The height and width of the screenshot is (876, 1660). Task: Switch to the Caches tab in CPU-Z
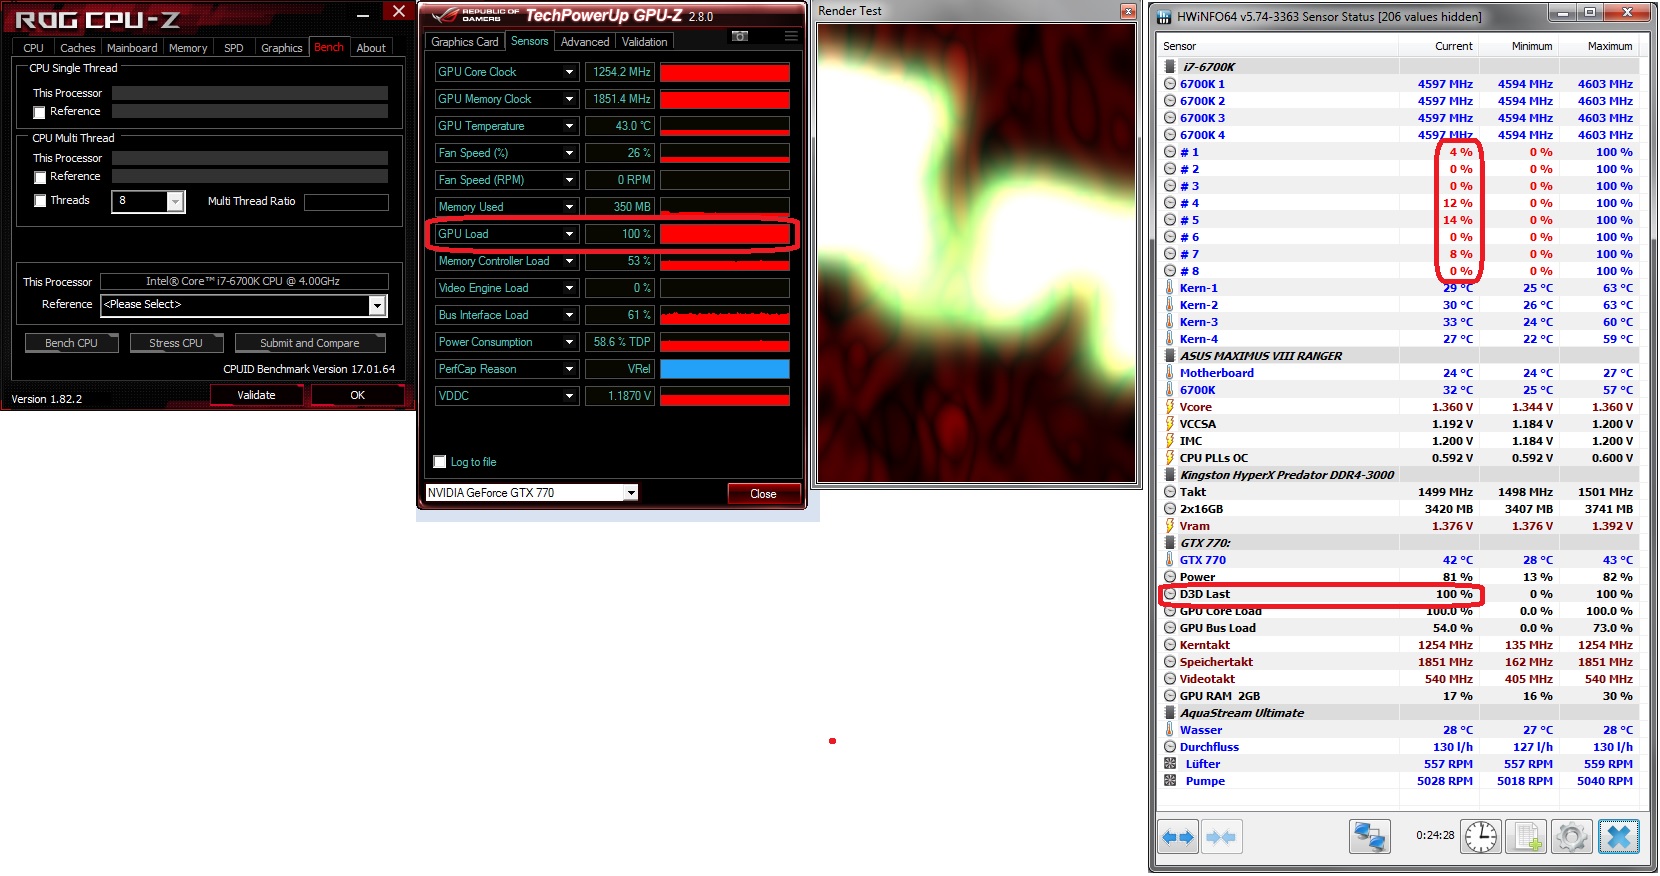coord(78,48)
